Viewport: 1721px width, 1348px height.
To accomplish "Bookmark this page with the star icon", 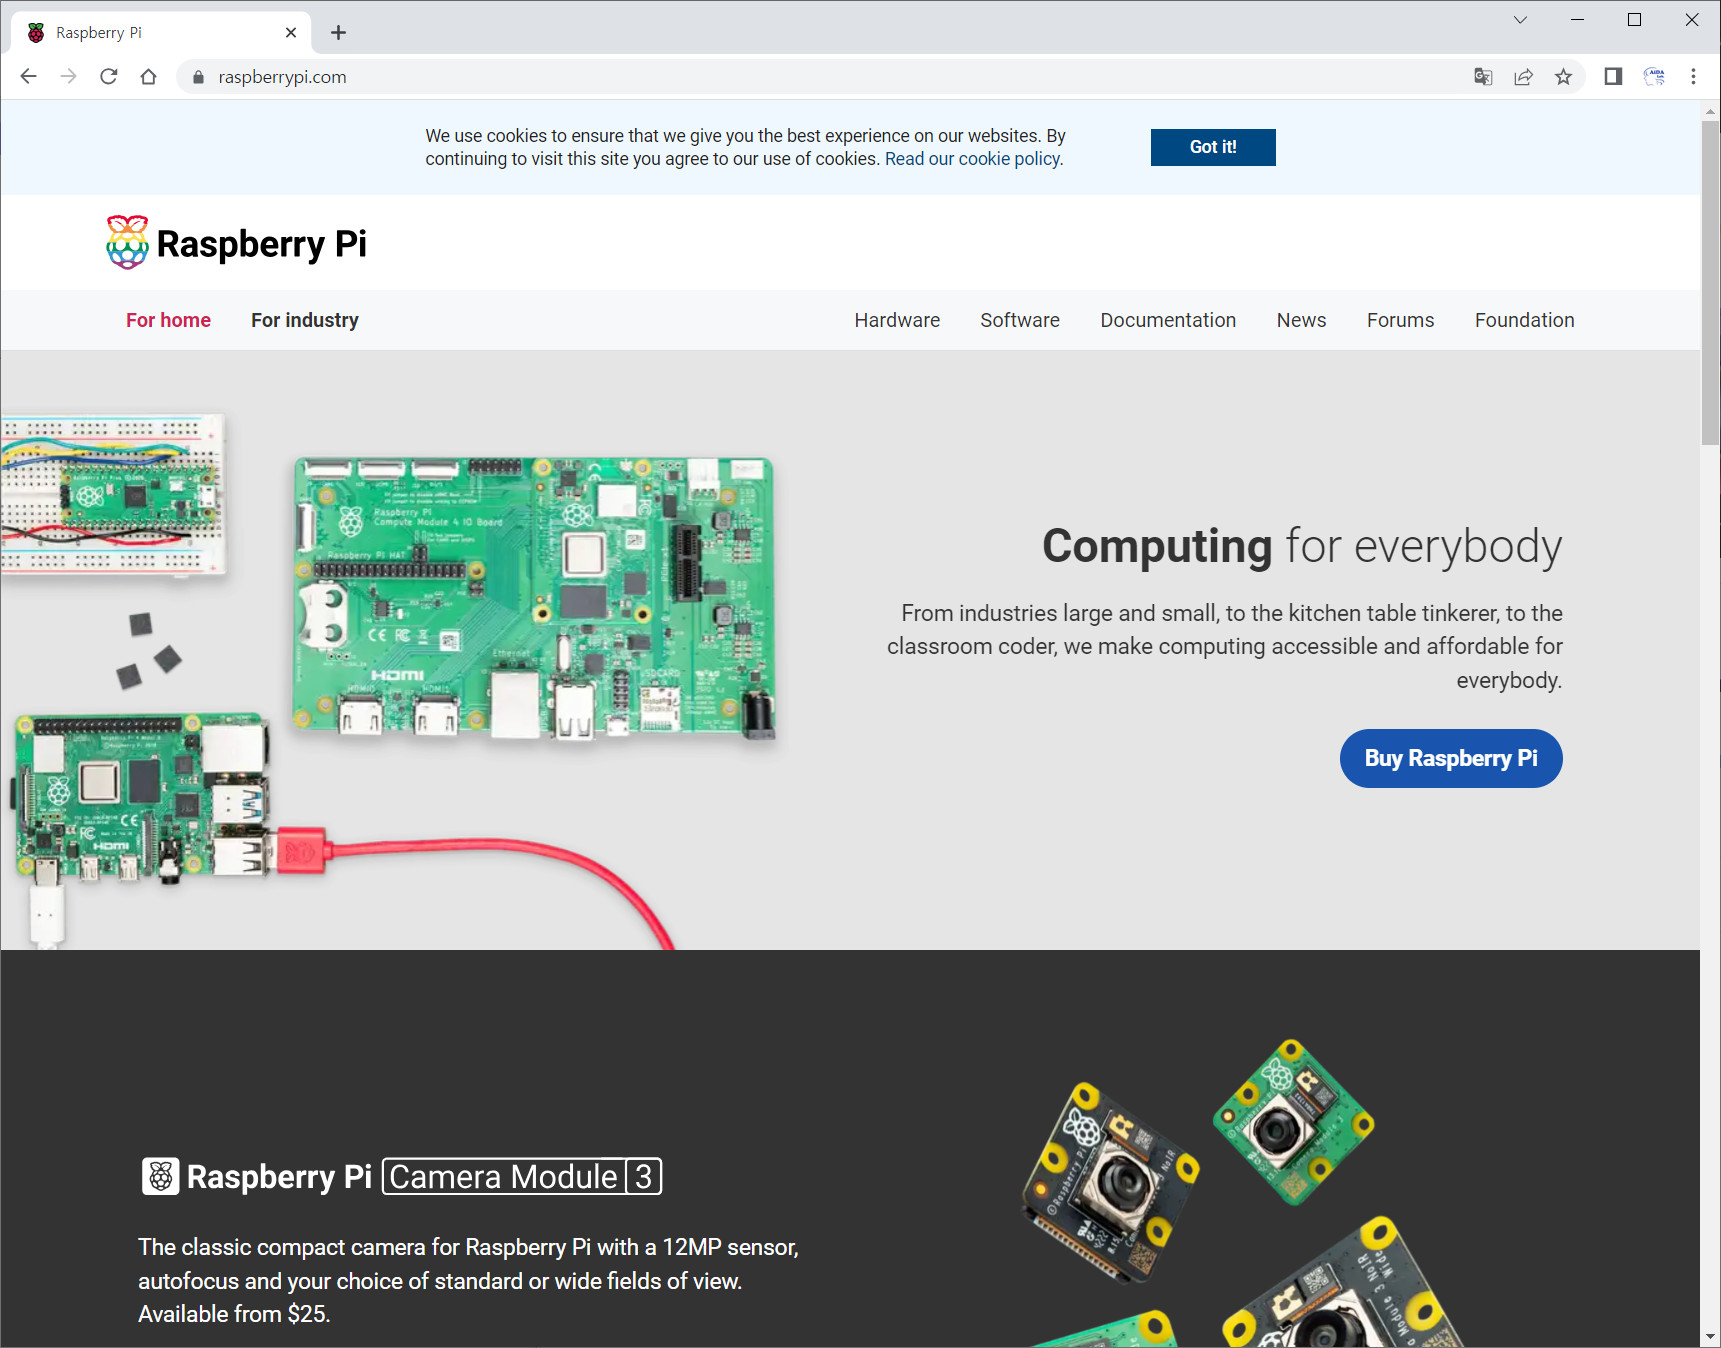I will [1563, 77].
